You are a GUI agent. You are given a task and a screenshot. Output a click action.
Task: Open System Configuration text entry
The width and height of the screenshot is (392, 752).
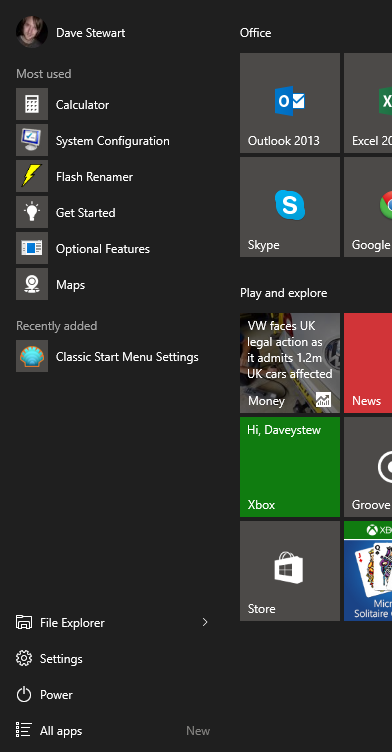112,141
